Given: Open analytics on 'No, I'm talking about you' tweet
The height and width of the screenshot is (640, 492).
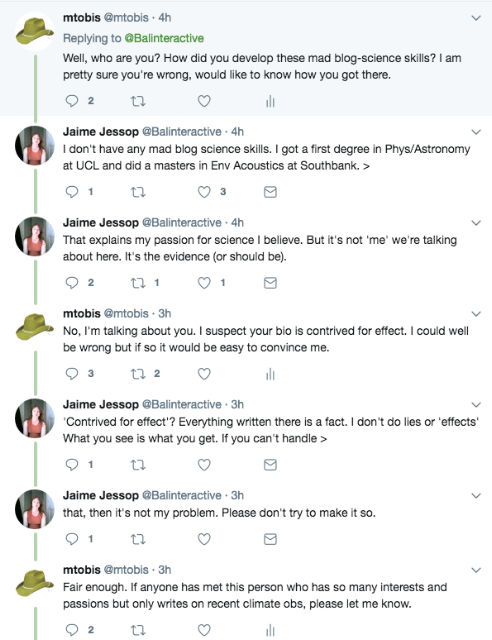Looking at the screenshot, I should click(x=270, y=374).
